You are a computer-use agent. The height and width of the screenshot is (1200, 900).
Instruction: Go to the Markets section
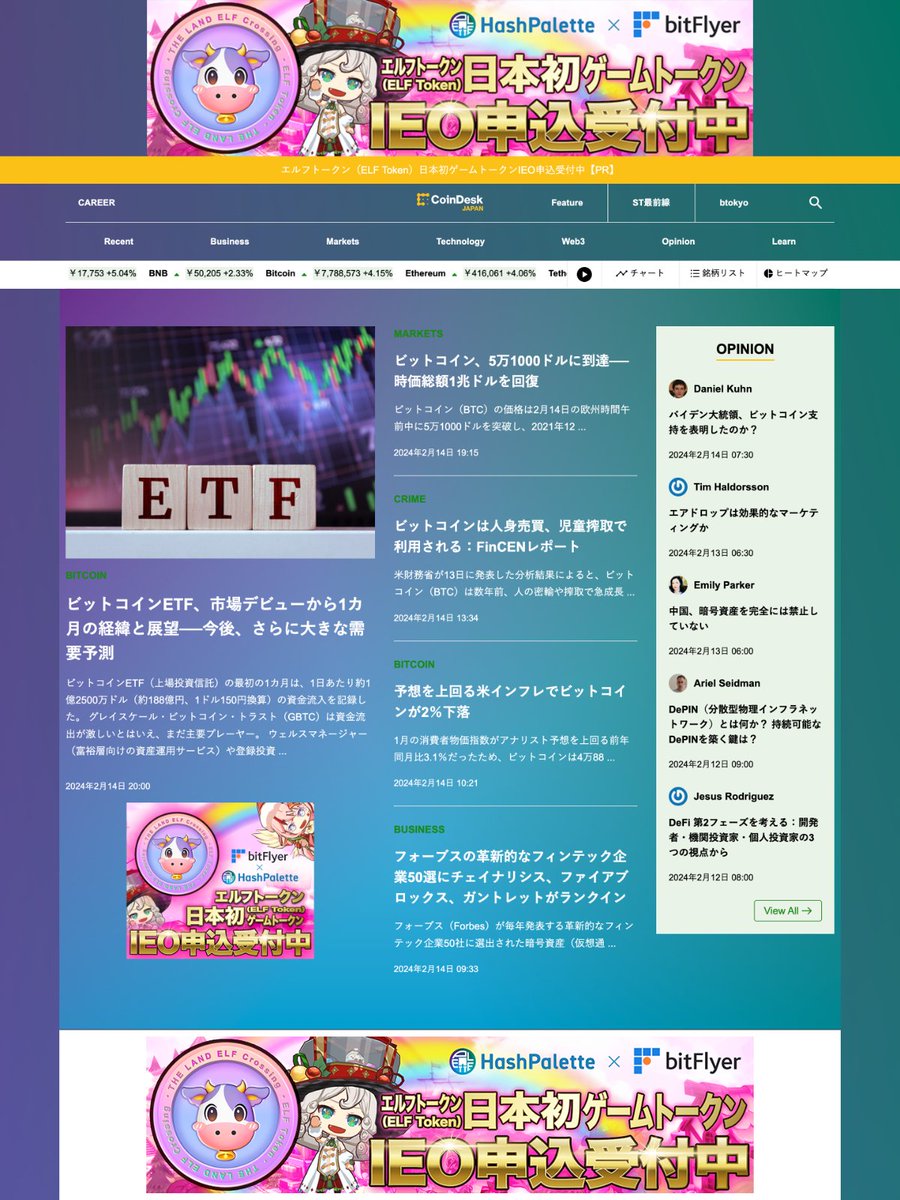coord(342,241)
